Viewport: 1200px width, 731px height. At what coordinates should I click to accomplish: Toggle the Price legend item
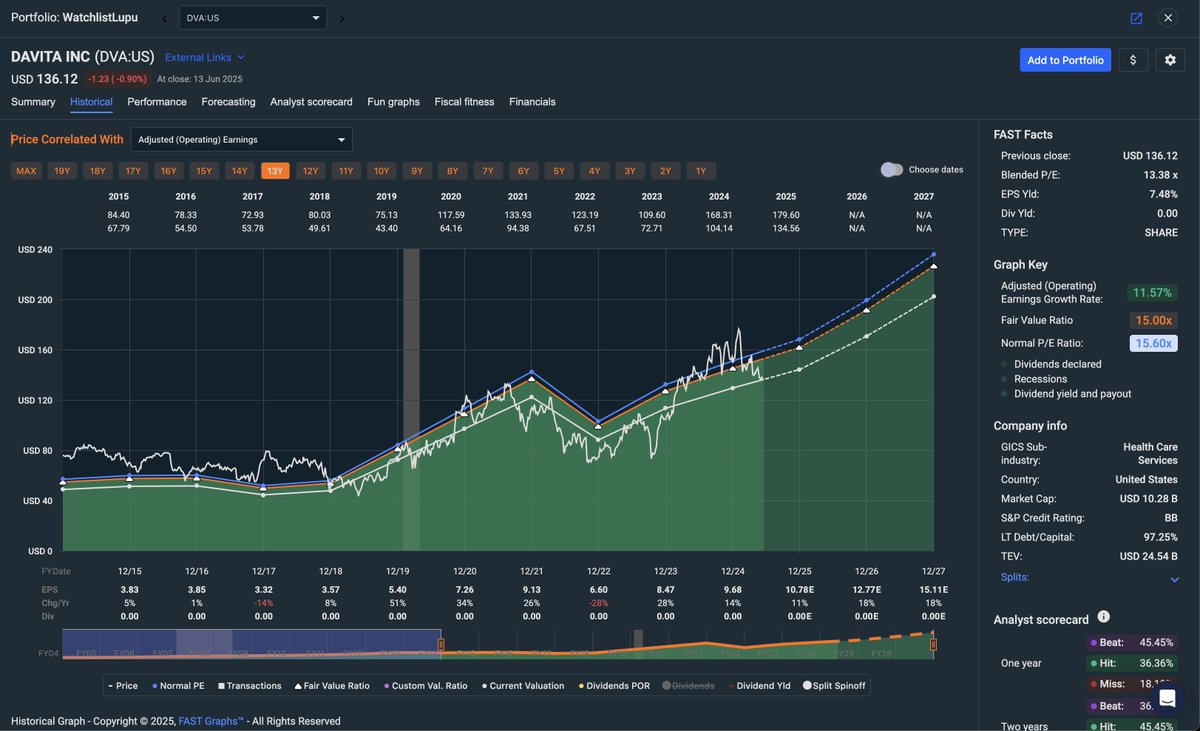pos(123,686)
